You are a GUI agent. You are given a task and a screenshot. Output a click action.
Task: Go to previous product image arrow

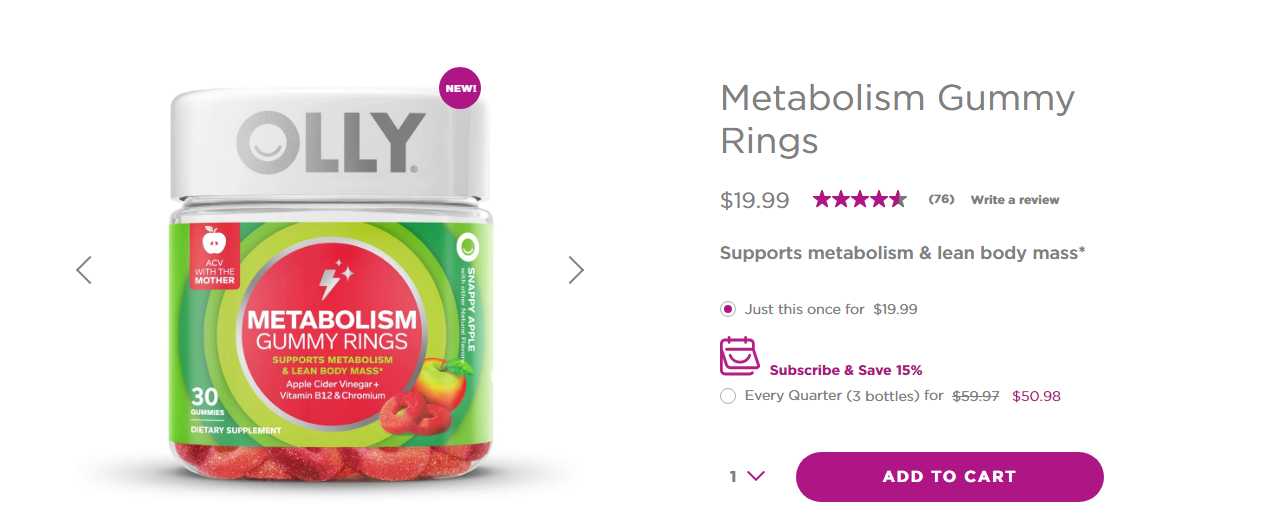[x=84, y=270]
